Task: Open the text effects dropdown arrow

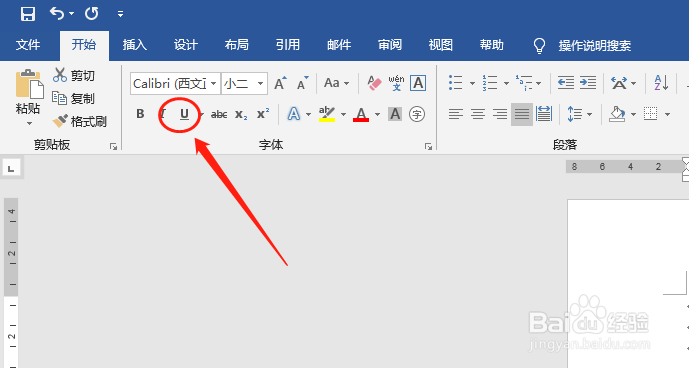Action: tap(308, 115)
